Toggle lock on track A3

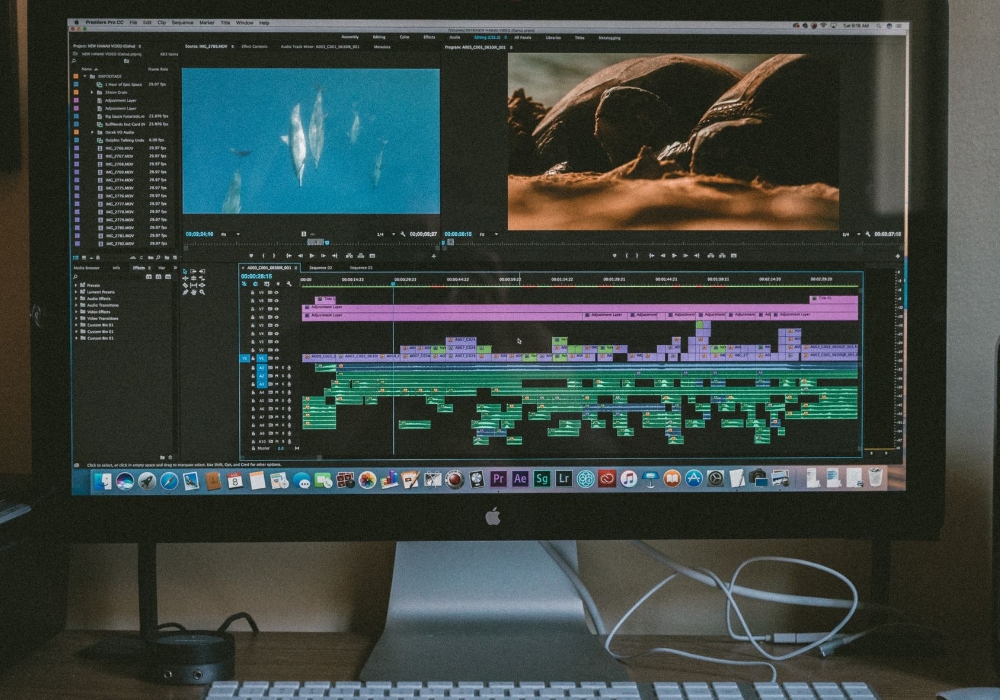(x=253, y=384)
